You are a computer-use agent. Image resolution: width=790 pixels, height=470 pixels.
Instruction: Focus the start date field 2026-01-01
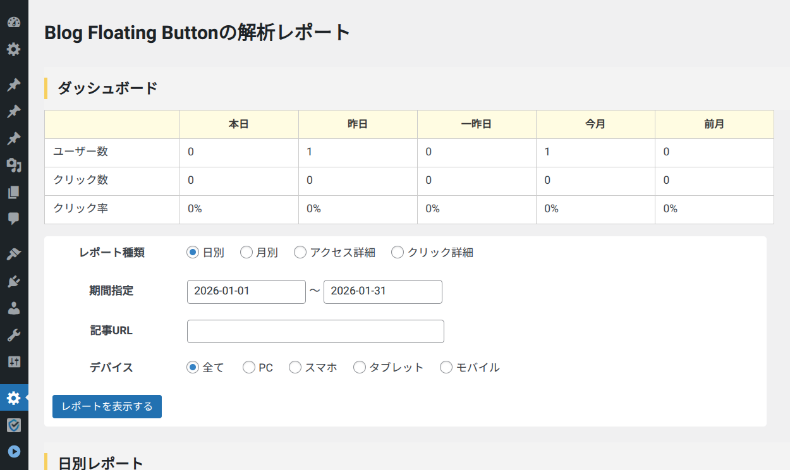point(246,292)
